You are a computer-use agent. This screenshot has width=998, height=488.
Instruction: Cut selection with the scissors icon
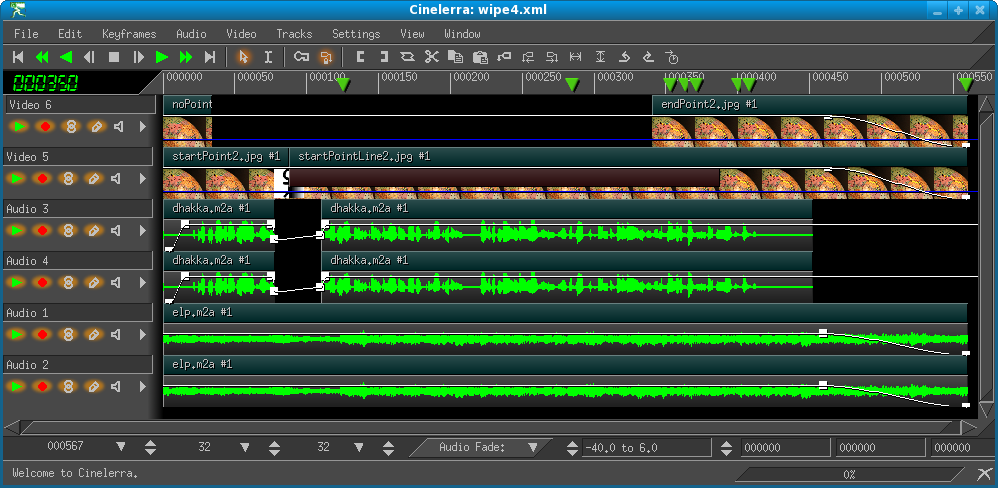tap(432, 57)
